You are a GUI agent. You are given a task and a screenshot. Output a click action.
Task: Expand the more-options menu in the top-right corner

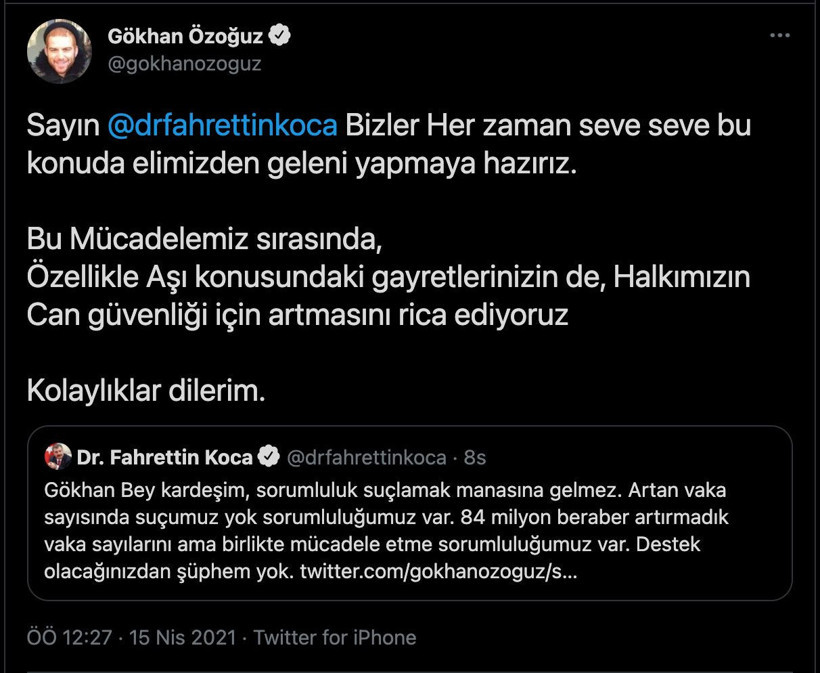pyautogui.click(x=777, y=33)
